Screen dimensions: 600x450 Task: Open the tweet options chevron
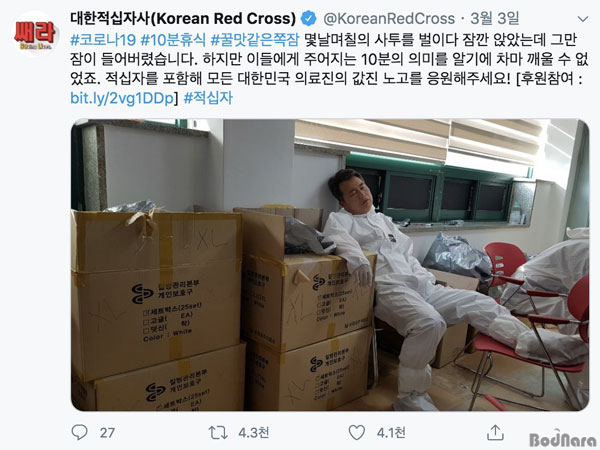point(582,19)
